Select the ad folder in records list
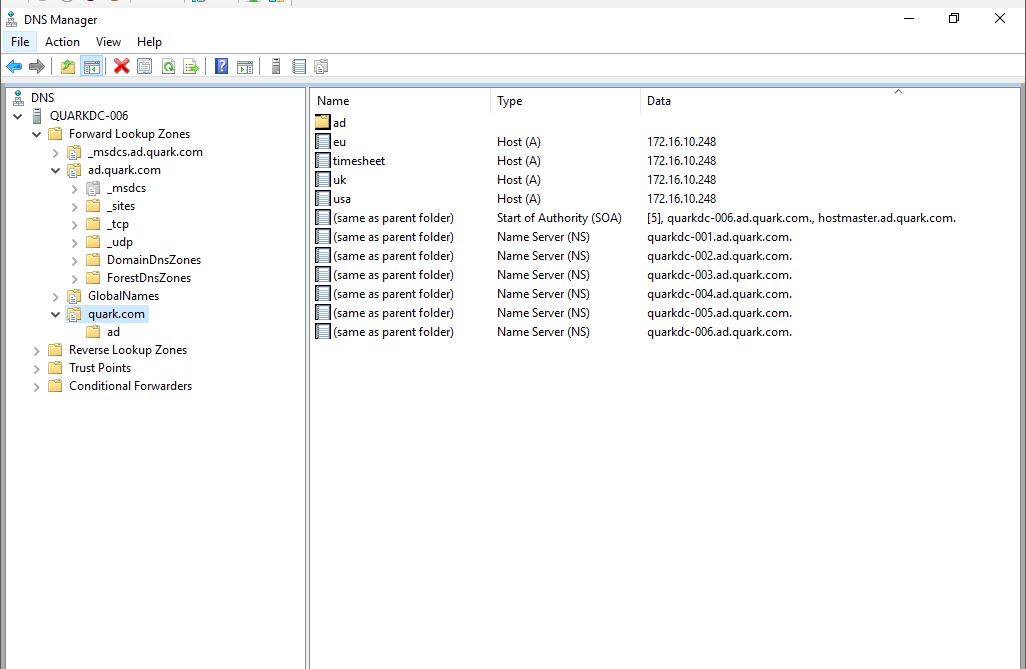Image resolution: width=1026 pixels, height=669 pixels. [x=340, y=122]
